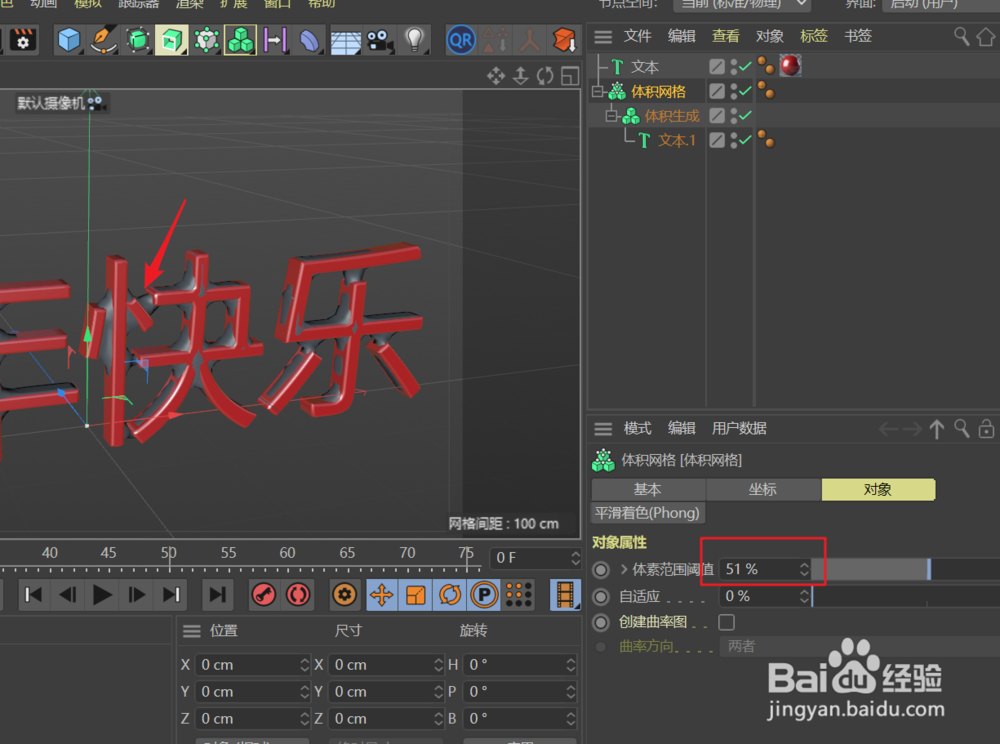Collapse the 体积网格 tree branch
This screenshot has width=1000, height=744.
(x=596, y=90)
